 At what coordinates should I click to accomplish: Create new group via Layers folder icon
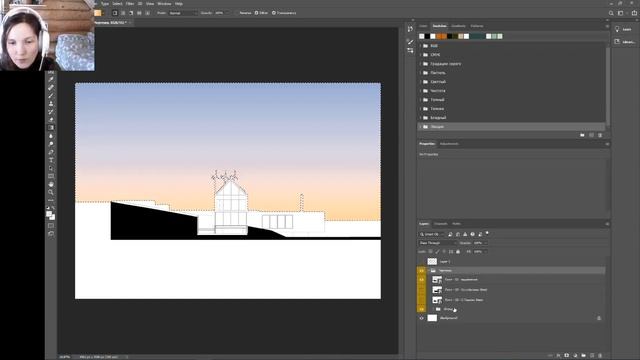coord(584,356)
